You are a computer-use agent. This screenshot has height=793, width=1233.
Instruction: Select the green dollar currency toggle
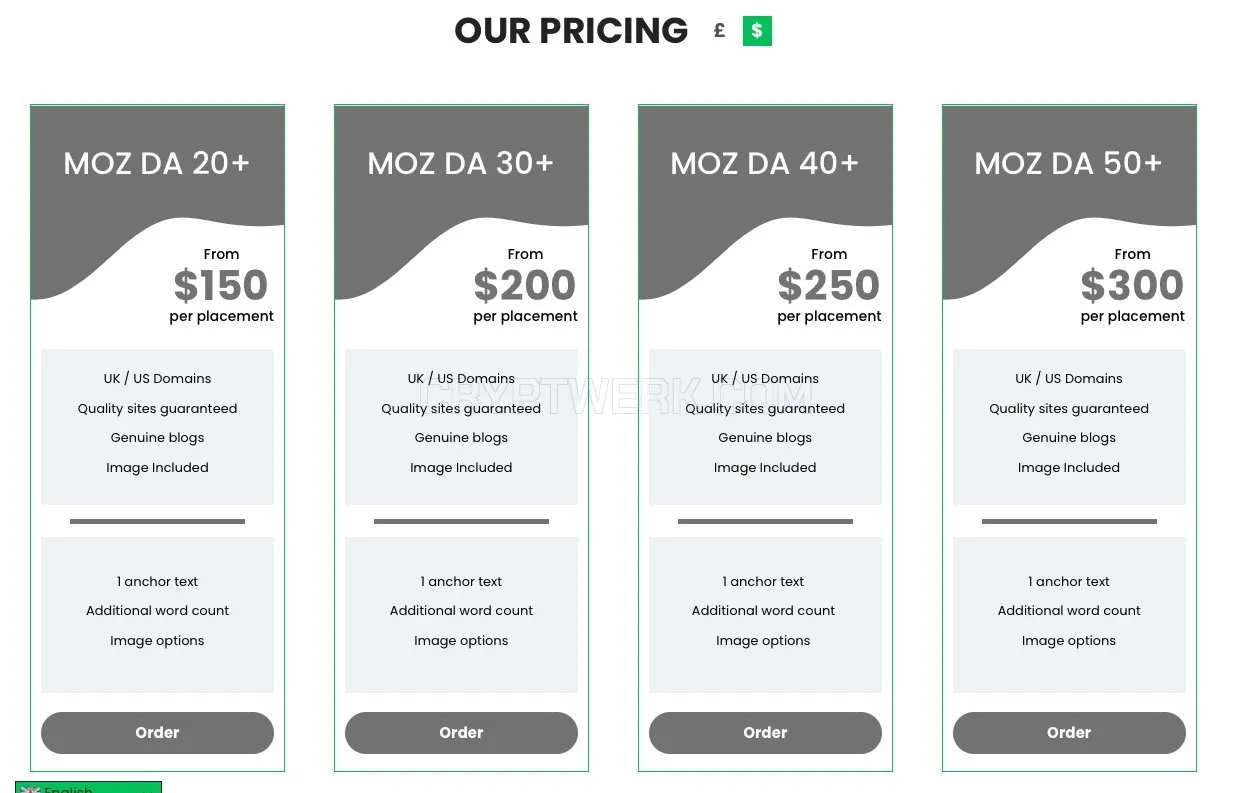click(757, 31)
